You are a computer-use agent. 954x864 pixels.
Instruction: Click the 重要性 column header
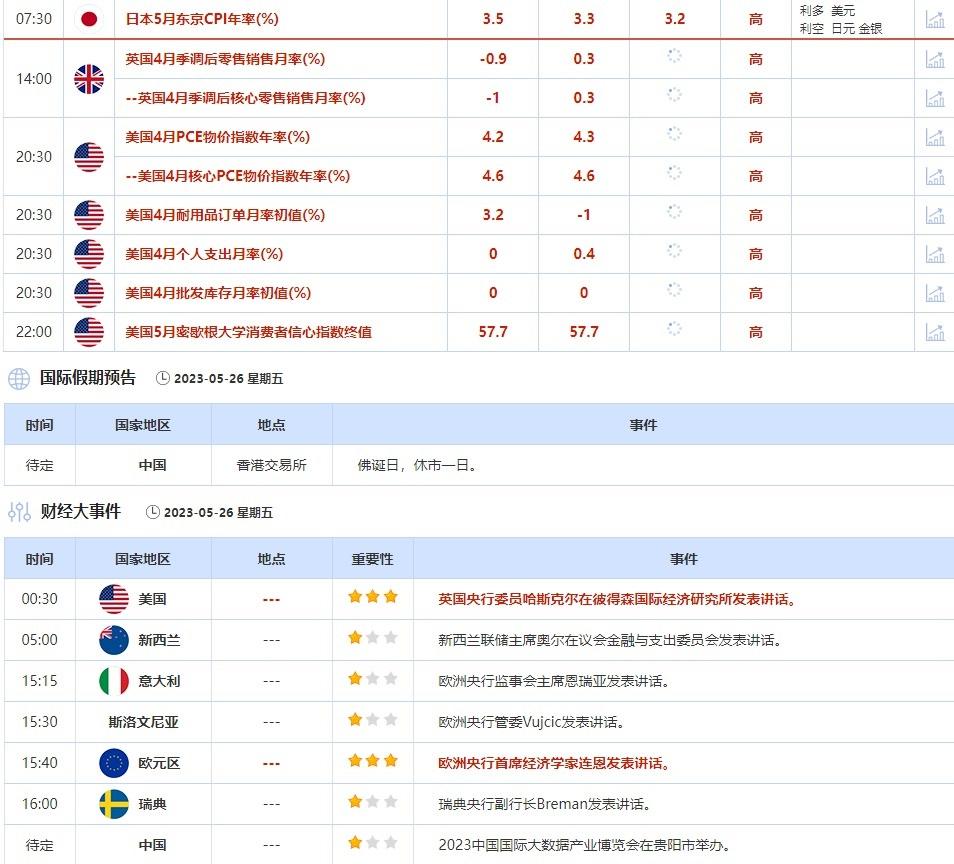(x=372, y=559)
